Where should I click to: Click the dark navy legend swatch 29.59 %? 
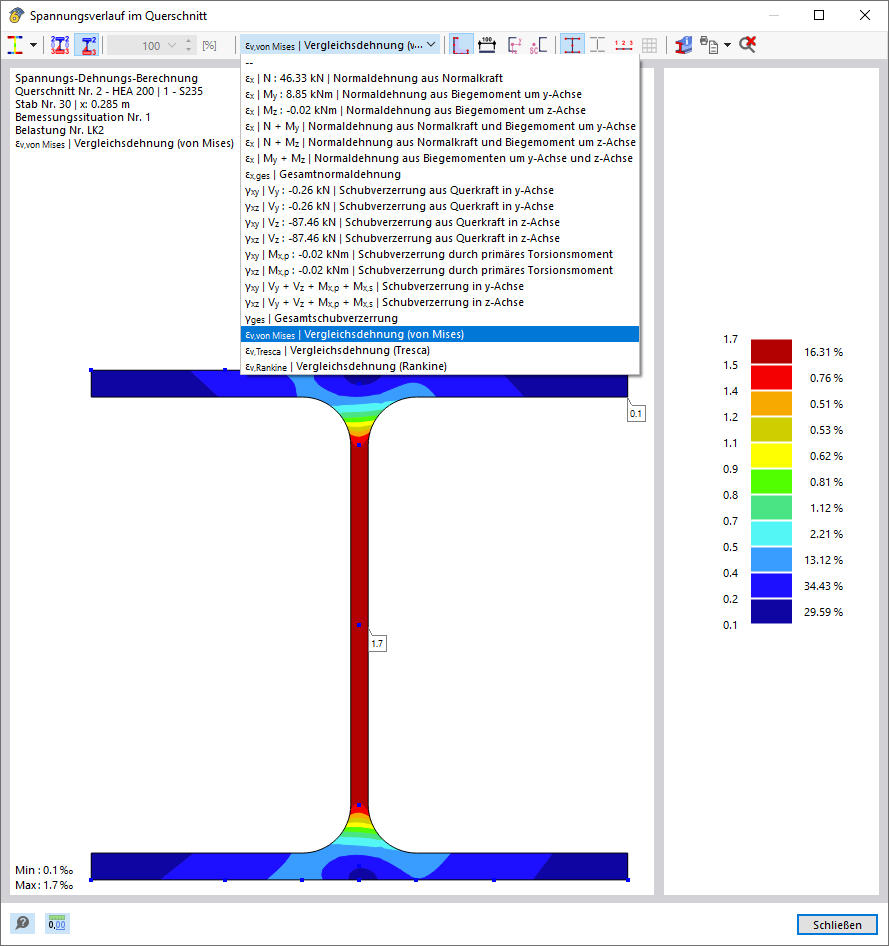771,611
